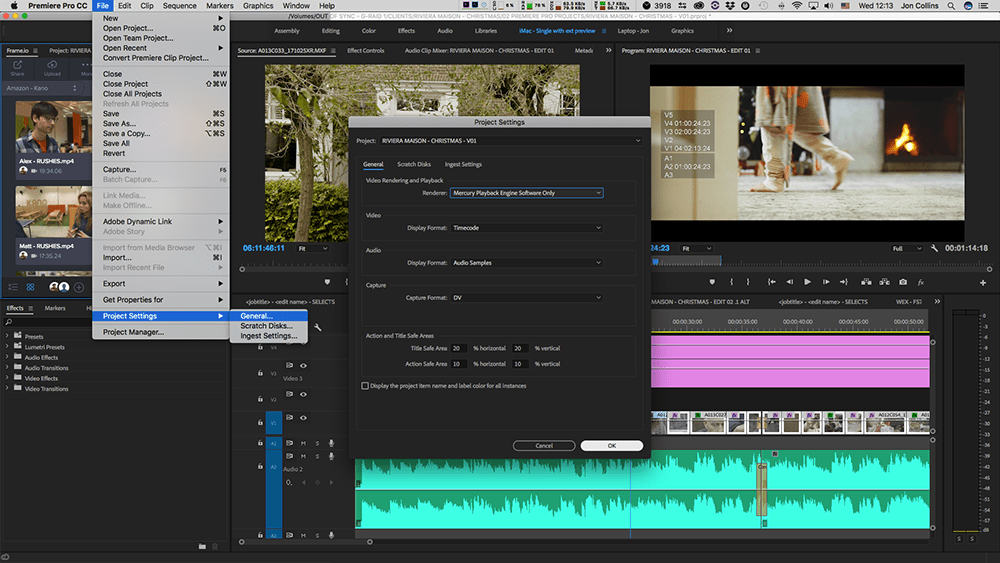Open timeline wrench display settings
Viewport: 1000px width, 563px height.
pyautogui.click(x=318, y=327)
